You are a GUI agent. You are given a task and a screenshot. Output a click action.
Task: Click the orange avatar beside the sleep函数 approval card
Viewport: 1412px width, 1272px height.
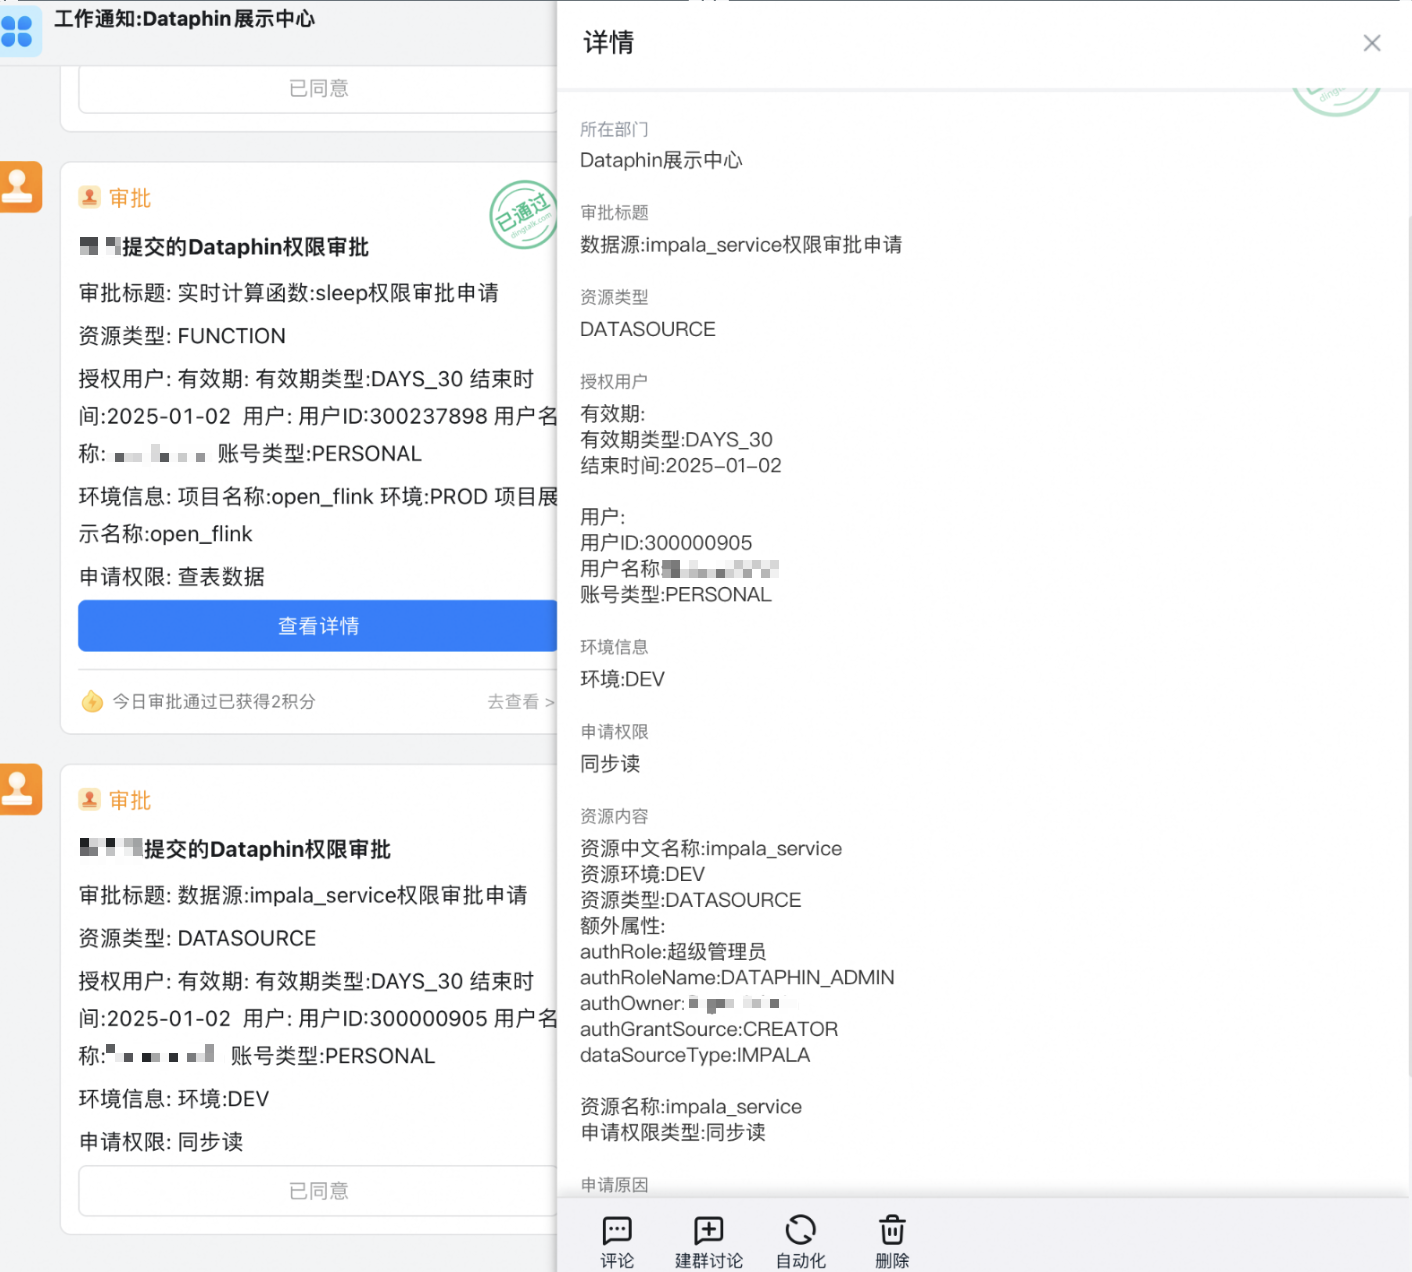[x=19, y=187]
